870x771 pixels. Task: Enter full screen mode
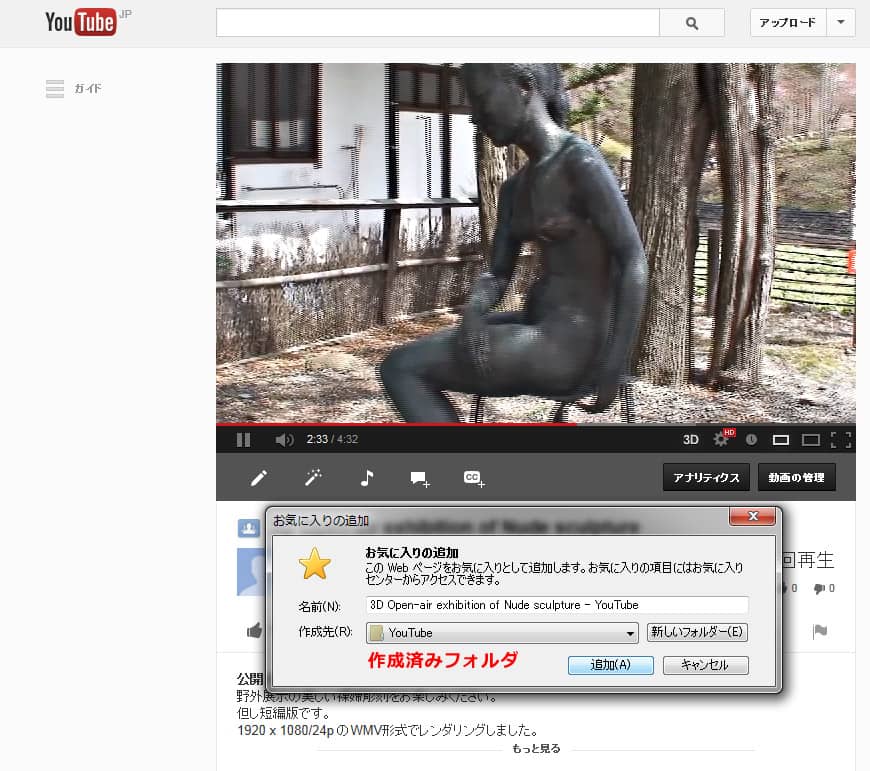pyautogui.click(x=840, y=439)
